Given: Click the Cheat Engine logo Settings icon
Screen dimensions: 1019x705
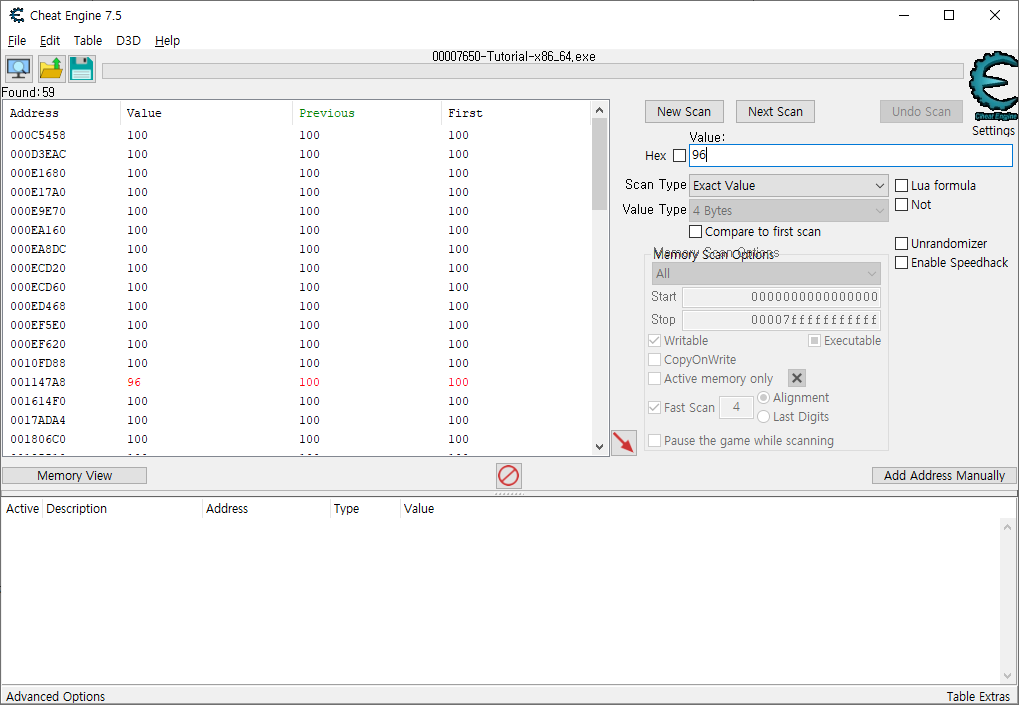Looking at the screenshot, I should (x=993, y=88).
